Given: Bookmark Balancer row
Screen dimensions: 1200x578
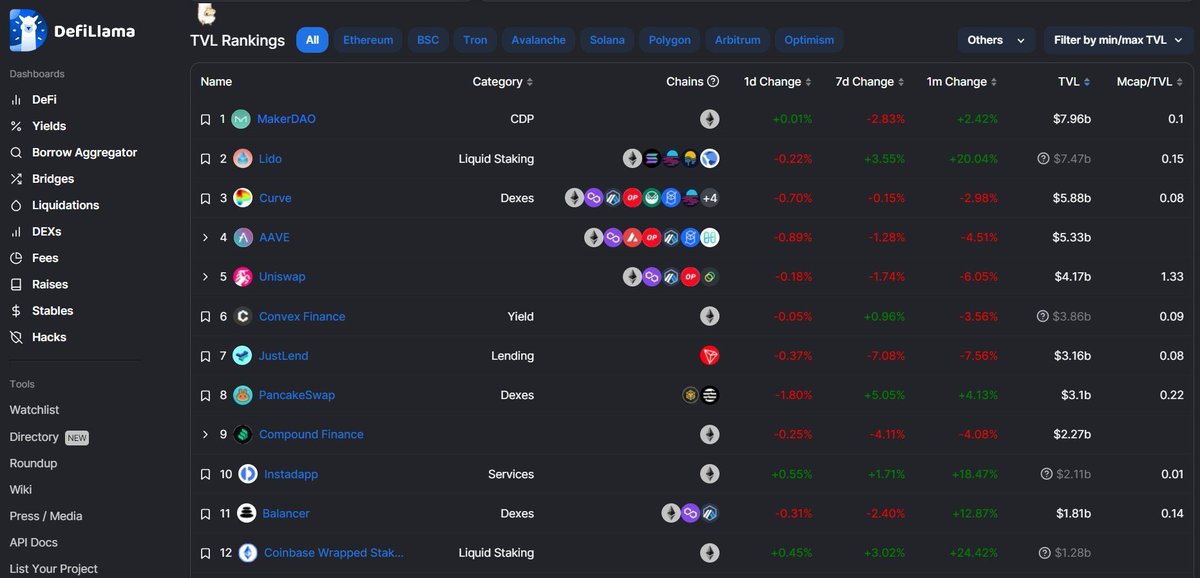Looking at the screenshot, I should click(205, 514).
